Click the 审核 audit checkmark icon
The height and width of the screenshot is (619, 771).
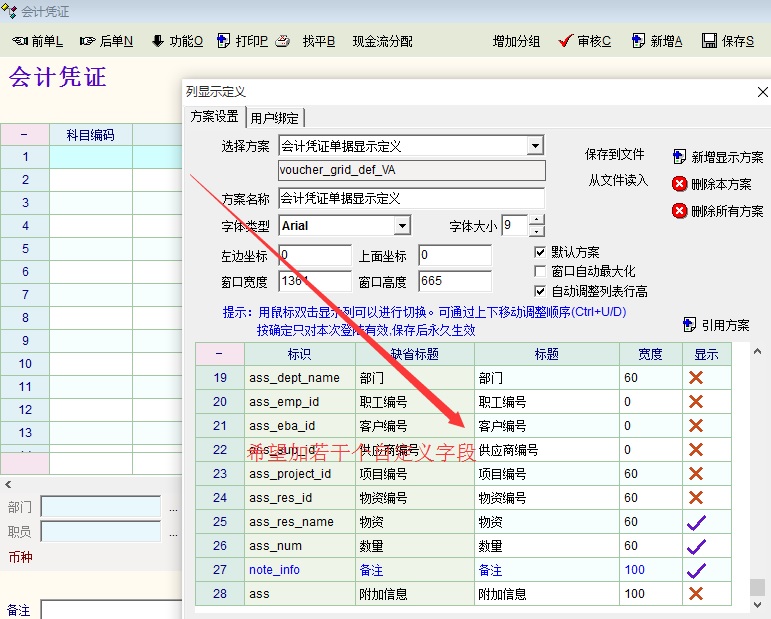tap(566, 41)
